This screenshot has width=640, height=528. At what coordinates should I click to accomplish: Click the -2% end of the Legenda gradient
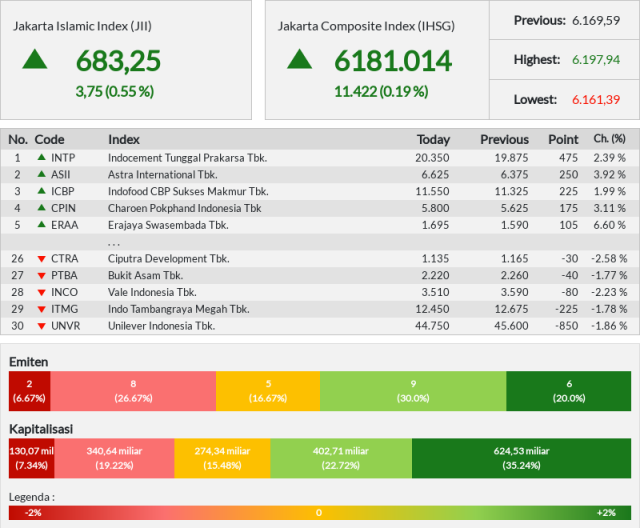tap(33, 512)
